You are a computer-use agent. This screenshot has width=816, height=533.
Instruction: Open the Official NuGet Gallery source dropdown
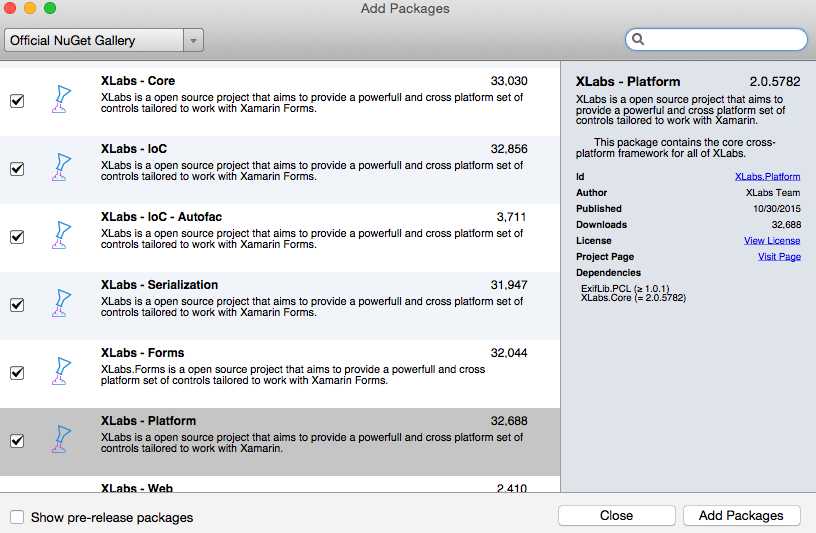coord(104,40)
